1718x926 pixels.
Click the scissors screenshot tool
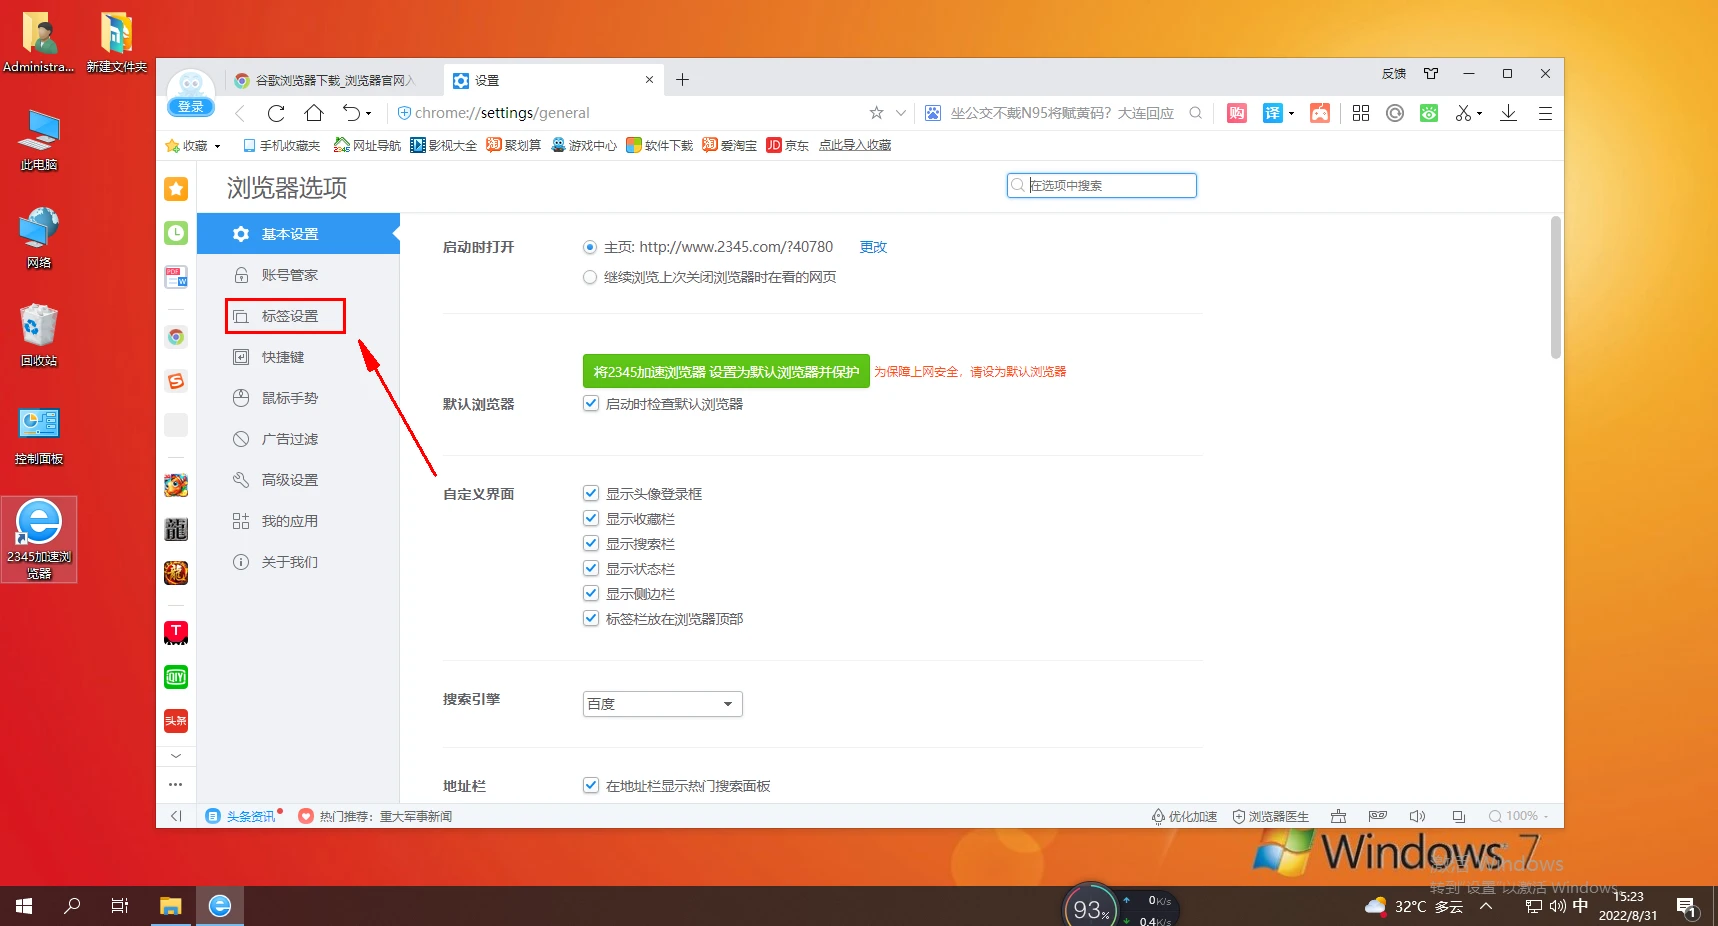(x=1464, y=113)
